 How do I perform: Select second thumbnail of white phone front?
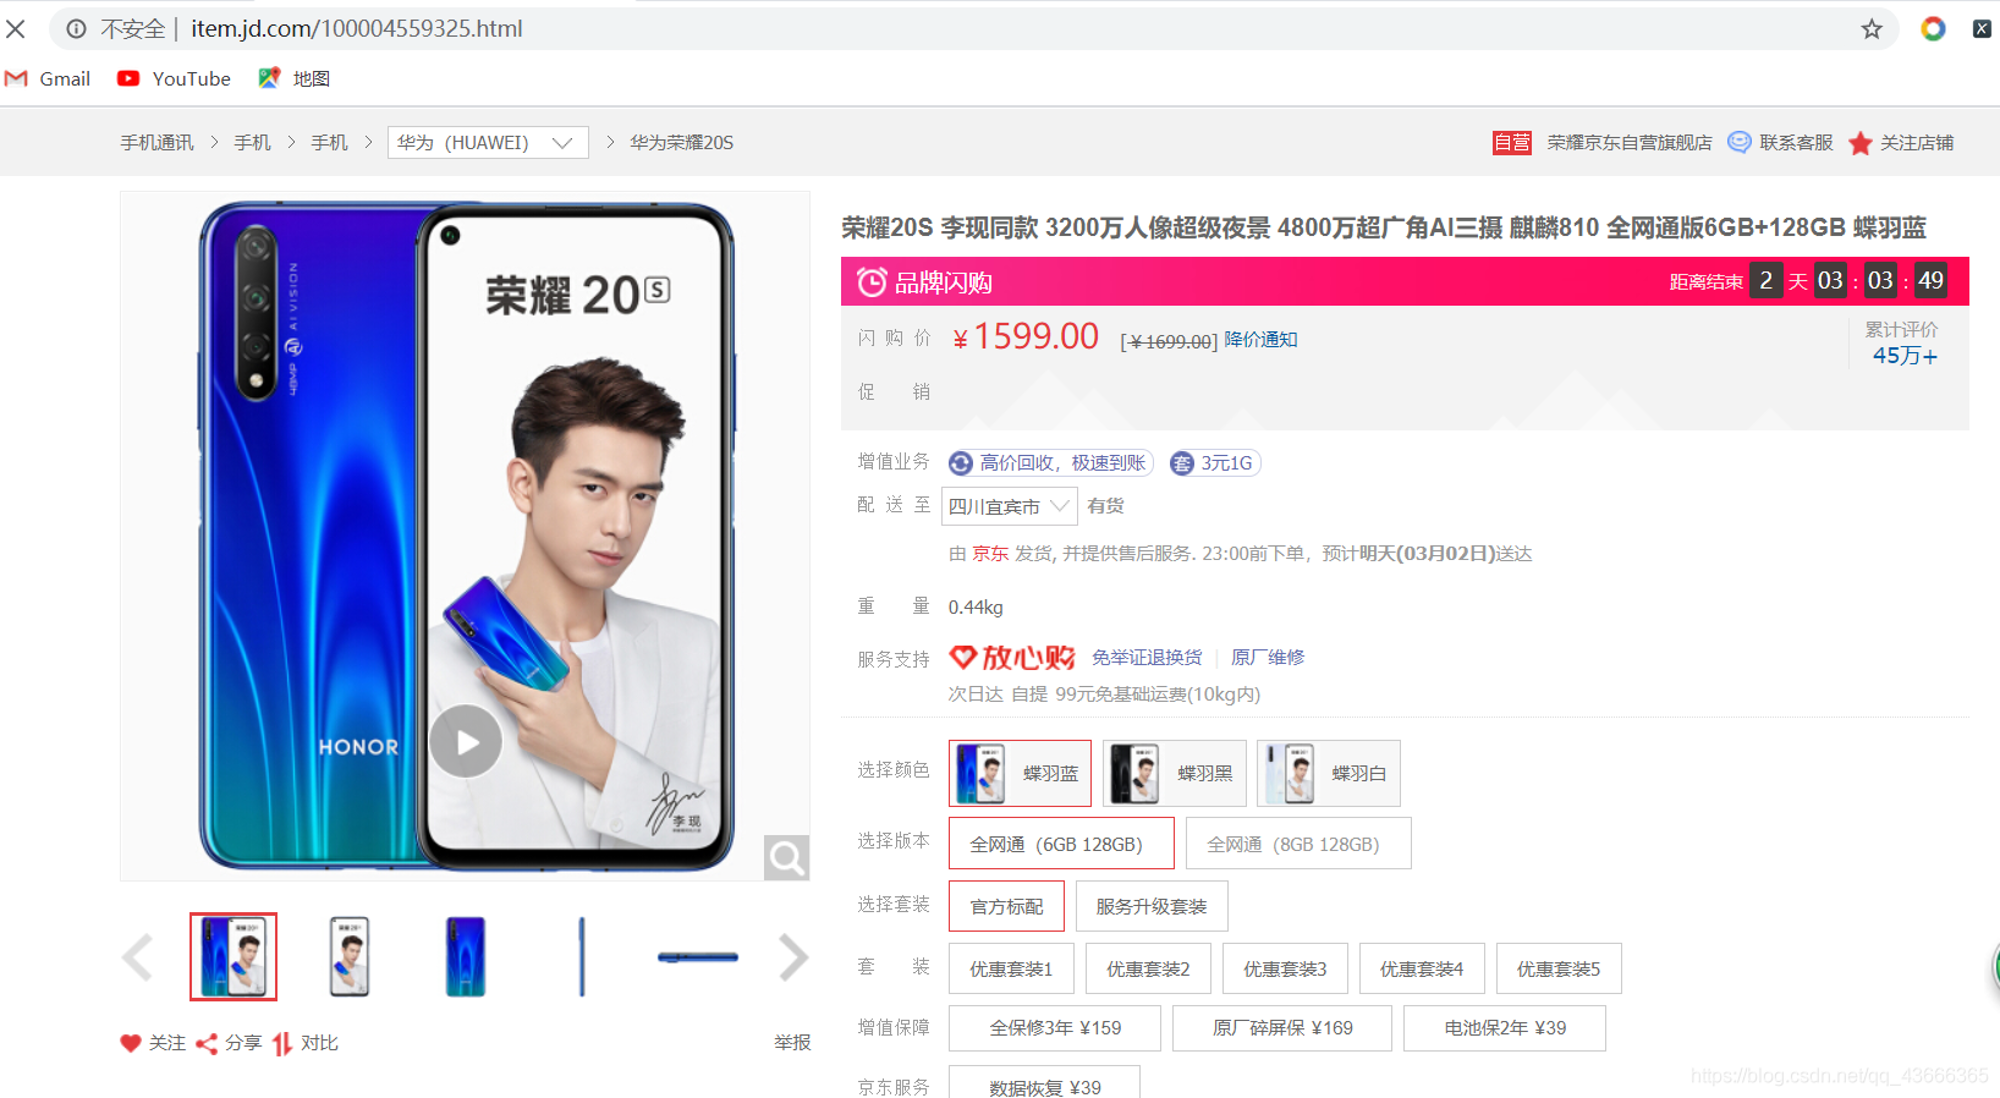[x=349, y=957]
